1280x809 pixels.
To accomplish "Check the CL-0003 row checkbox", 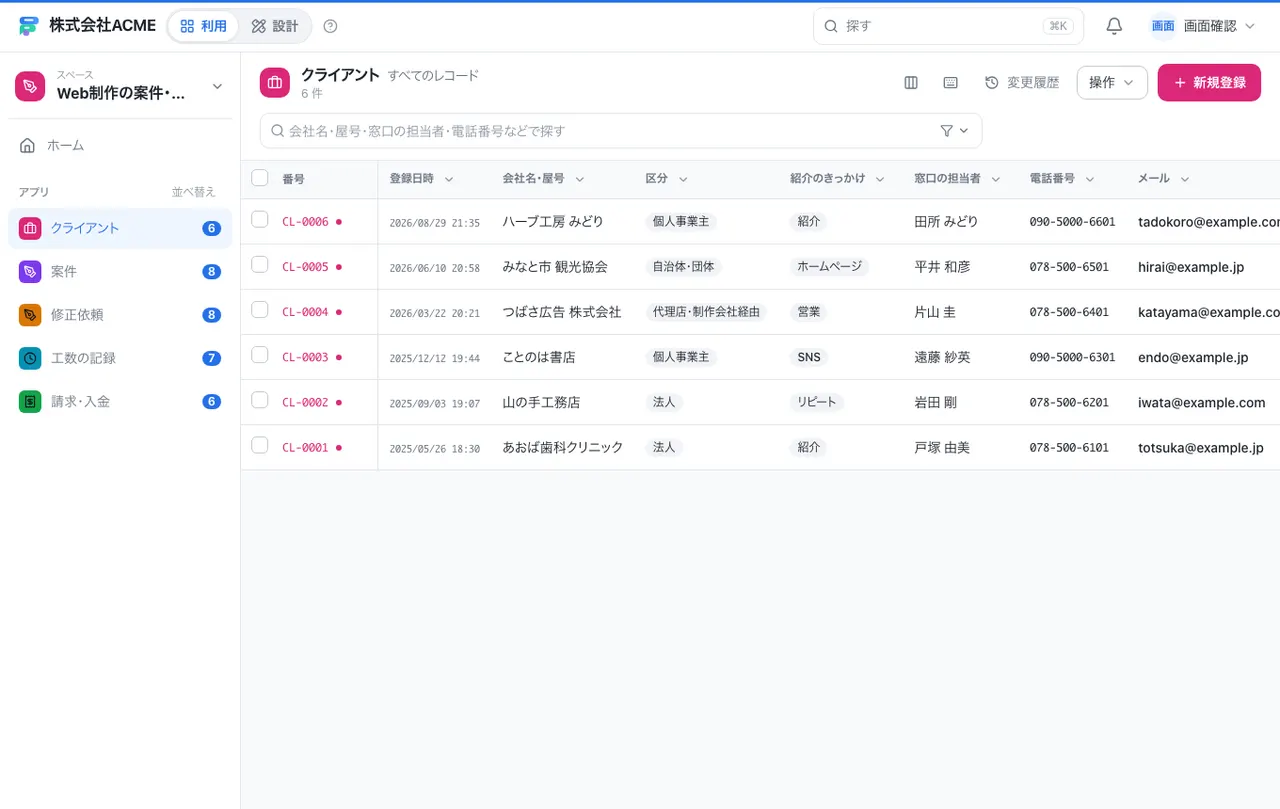I will pyautogui.click(x=260, y=354).
